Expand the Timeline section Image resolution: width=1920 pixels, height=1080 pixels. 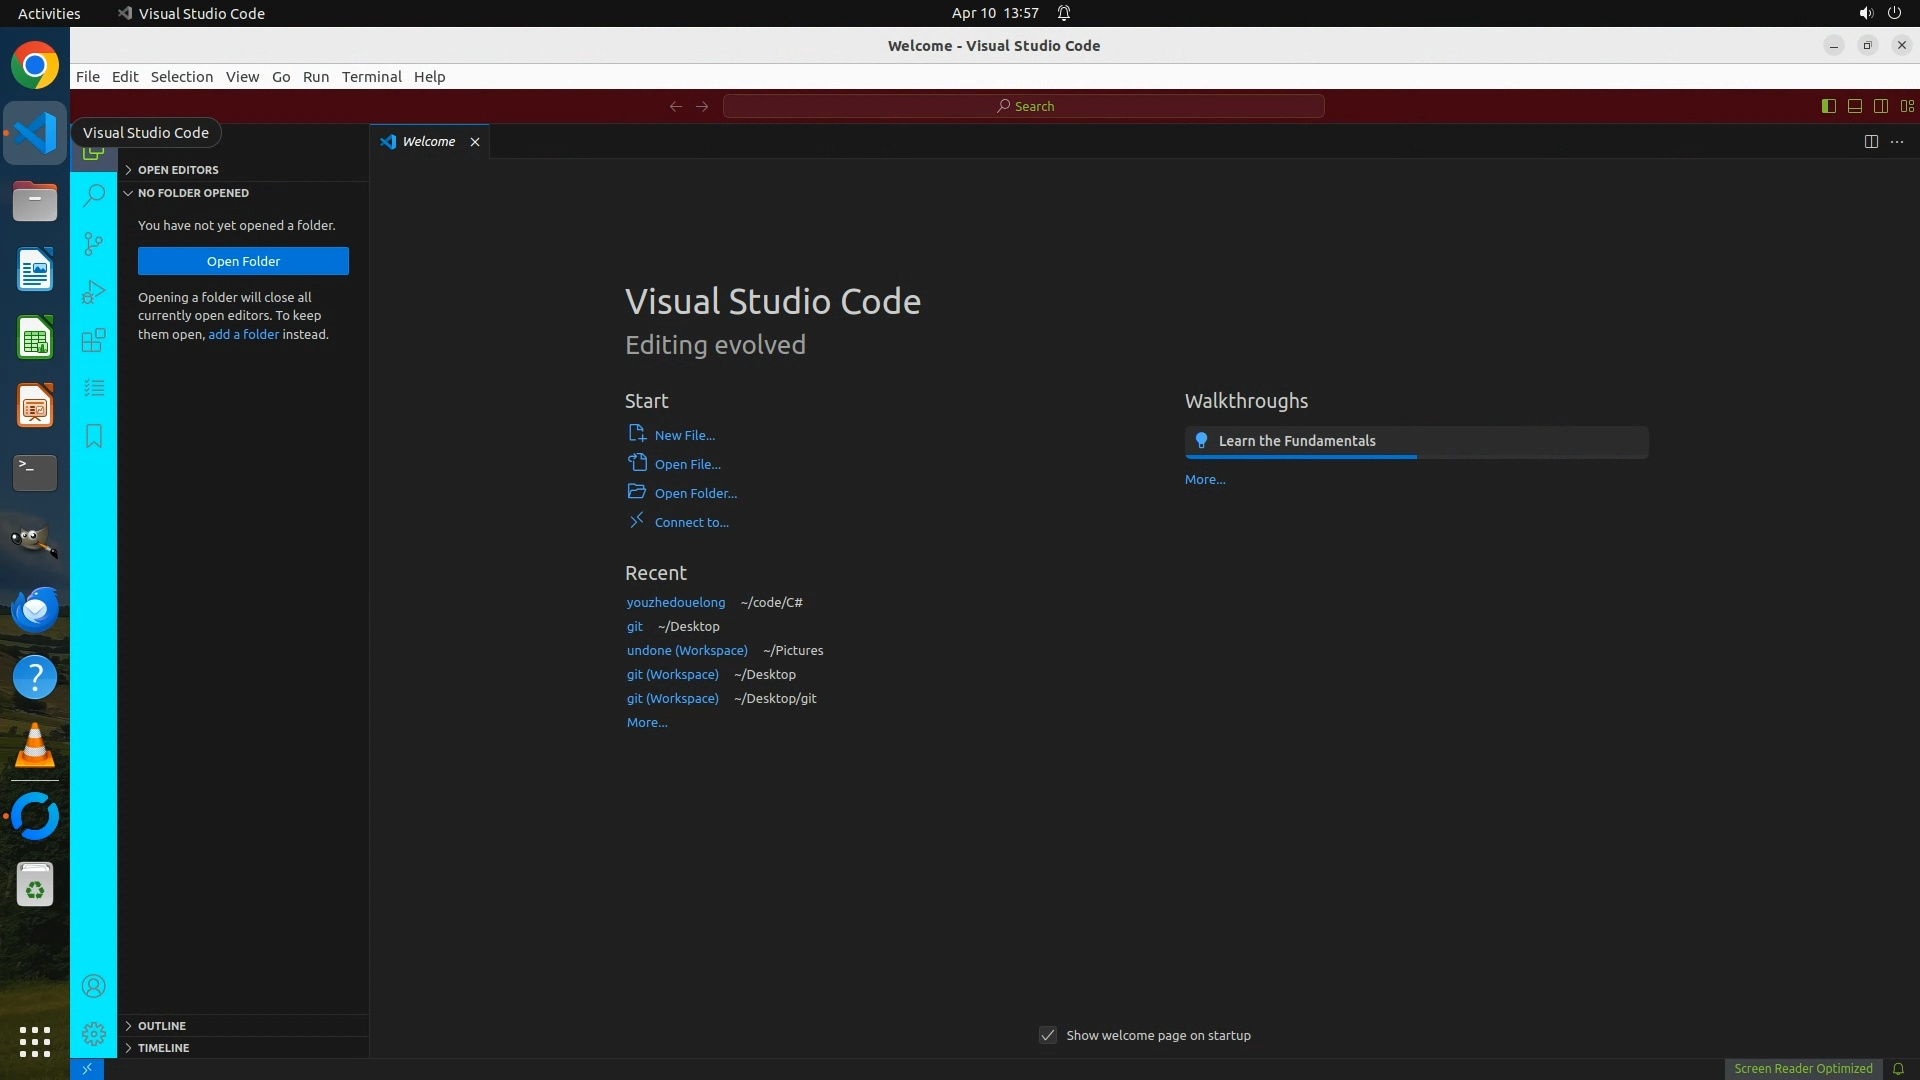point(163,1048)
